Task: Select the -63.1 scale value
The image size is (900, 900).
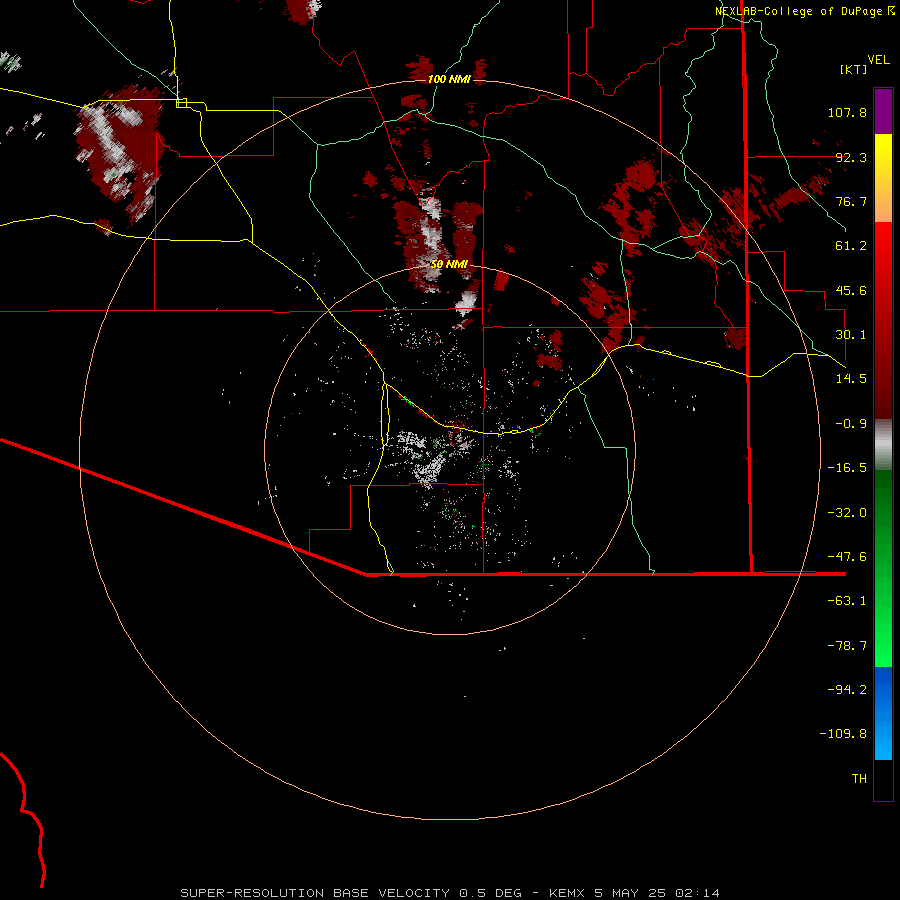Action: tap(847, 601)
